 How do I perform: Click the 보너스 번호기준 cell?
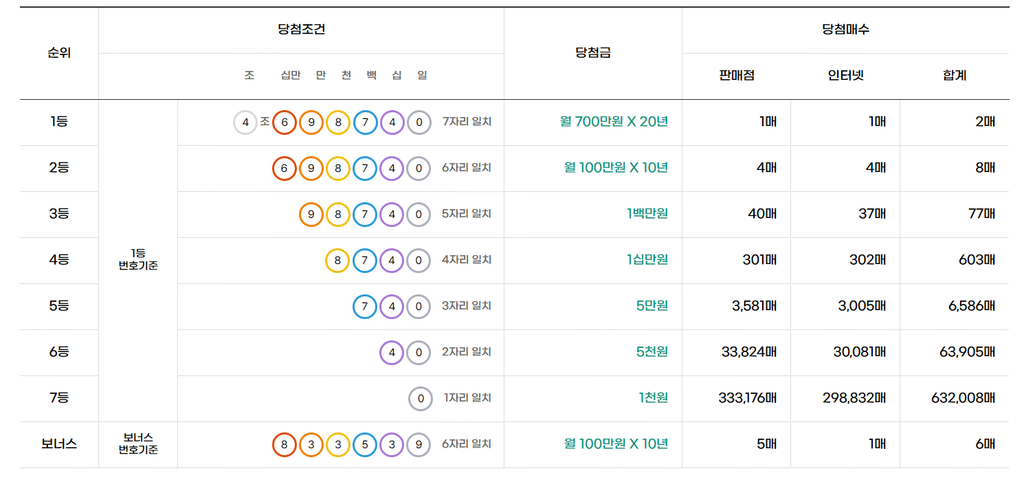pyautogui.click(x=138, y=445)
